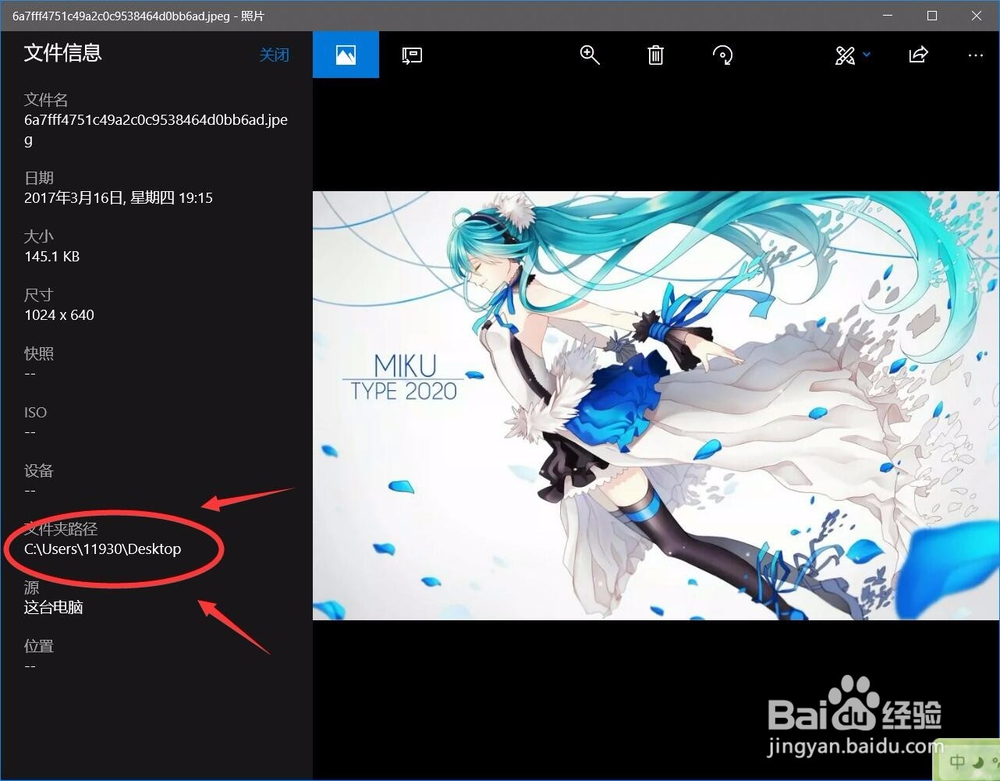Click the 设备 label in info panel

pyautogui.click(x=38, y=471)
